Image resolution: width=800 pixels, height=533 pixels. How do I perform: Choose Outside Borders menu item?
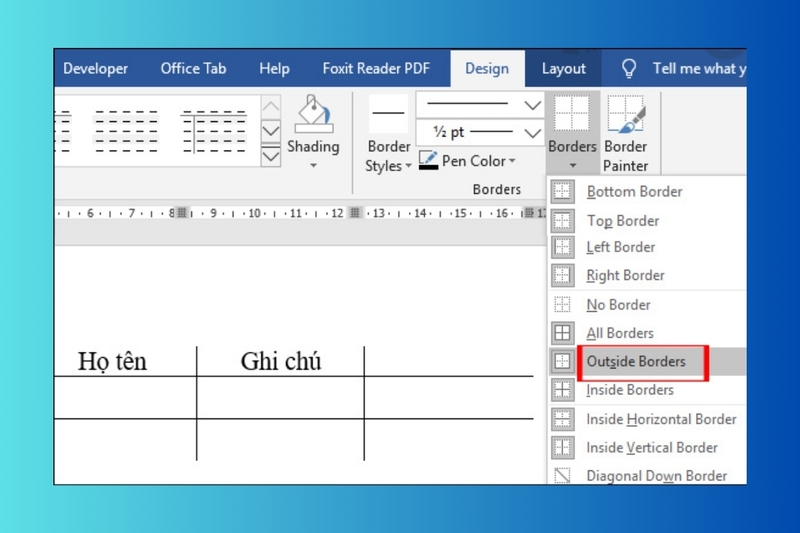pos(647,361)
